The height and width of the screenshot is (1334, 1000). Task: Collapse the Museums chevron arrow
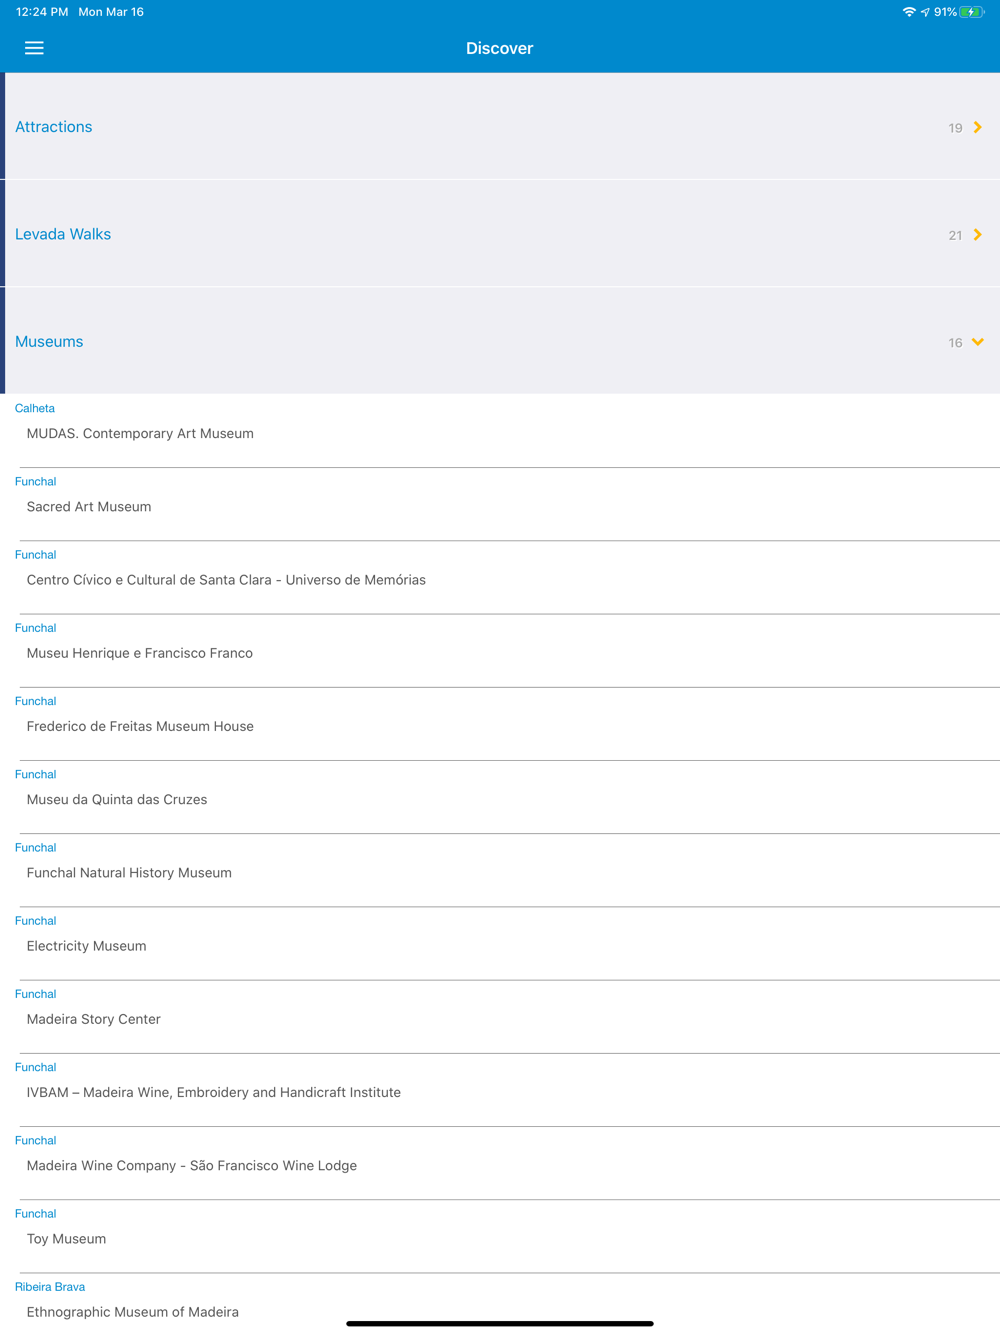[978, 342]
